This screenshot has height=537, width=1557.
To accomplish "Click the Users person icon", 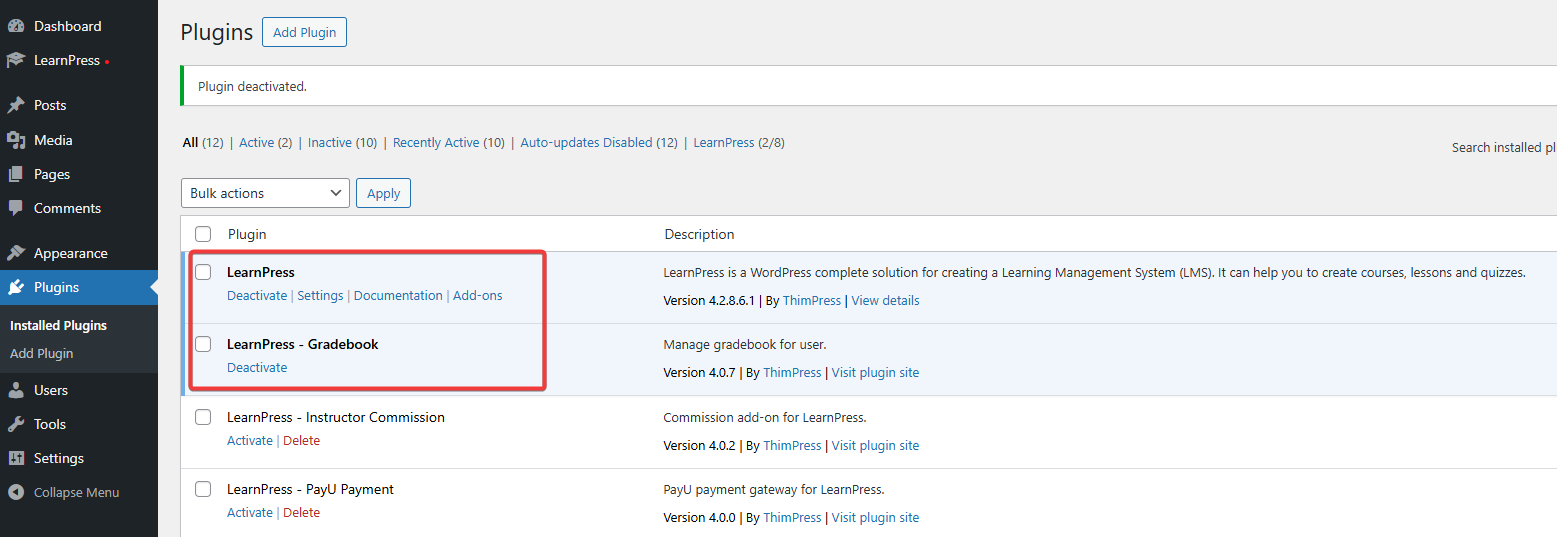I will (16, 390).
